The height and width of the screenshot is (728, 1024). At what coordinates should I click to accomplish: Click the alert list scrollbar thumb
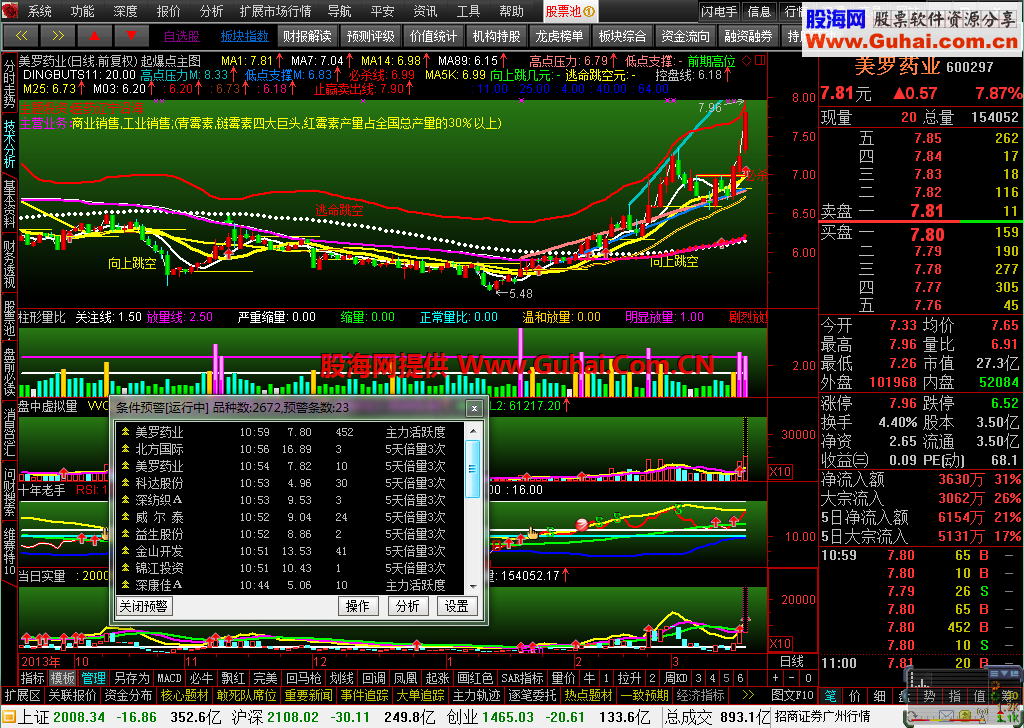point(473,469)
